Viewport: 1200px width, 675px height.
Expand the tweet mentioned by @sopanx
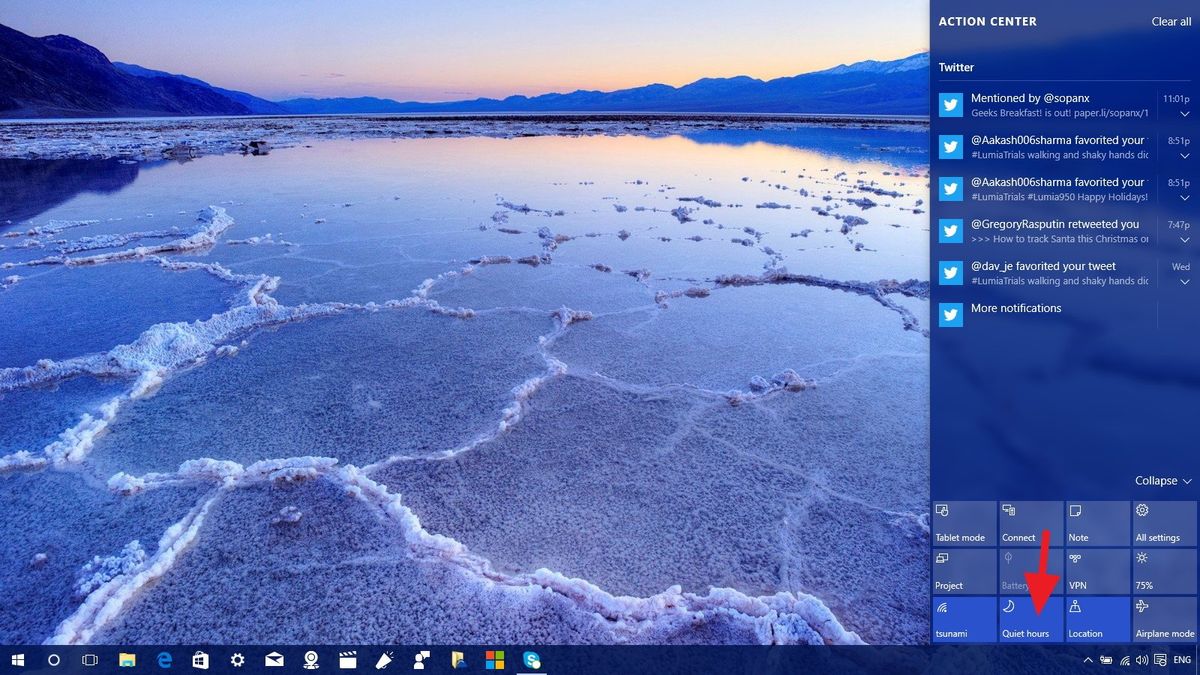coord(1184,112)
